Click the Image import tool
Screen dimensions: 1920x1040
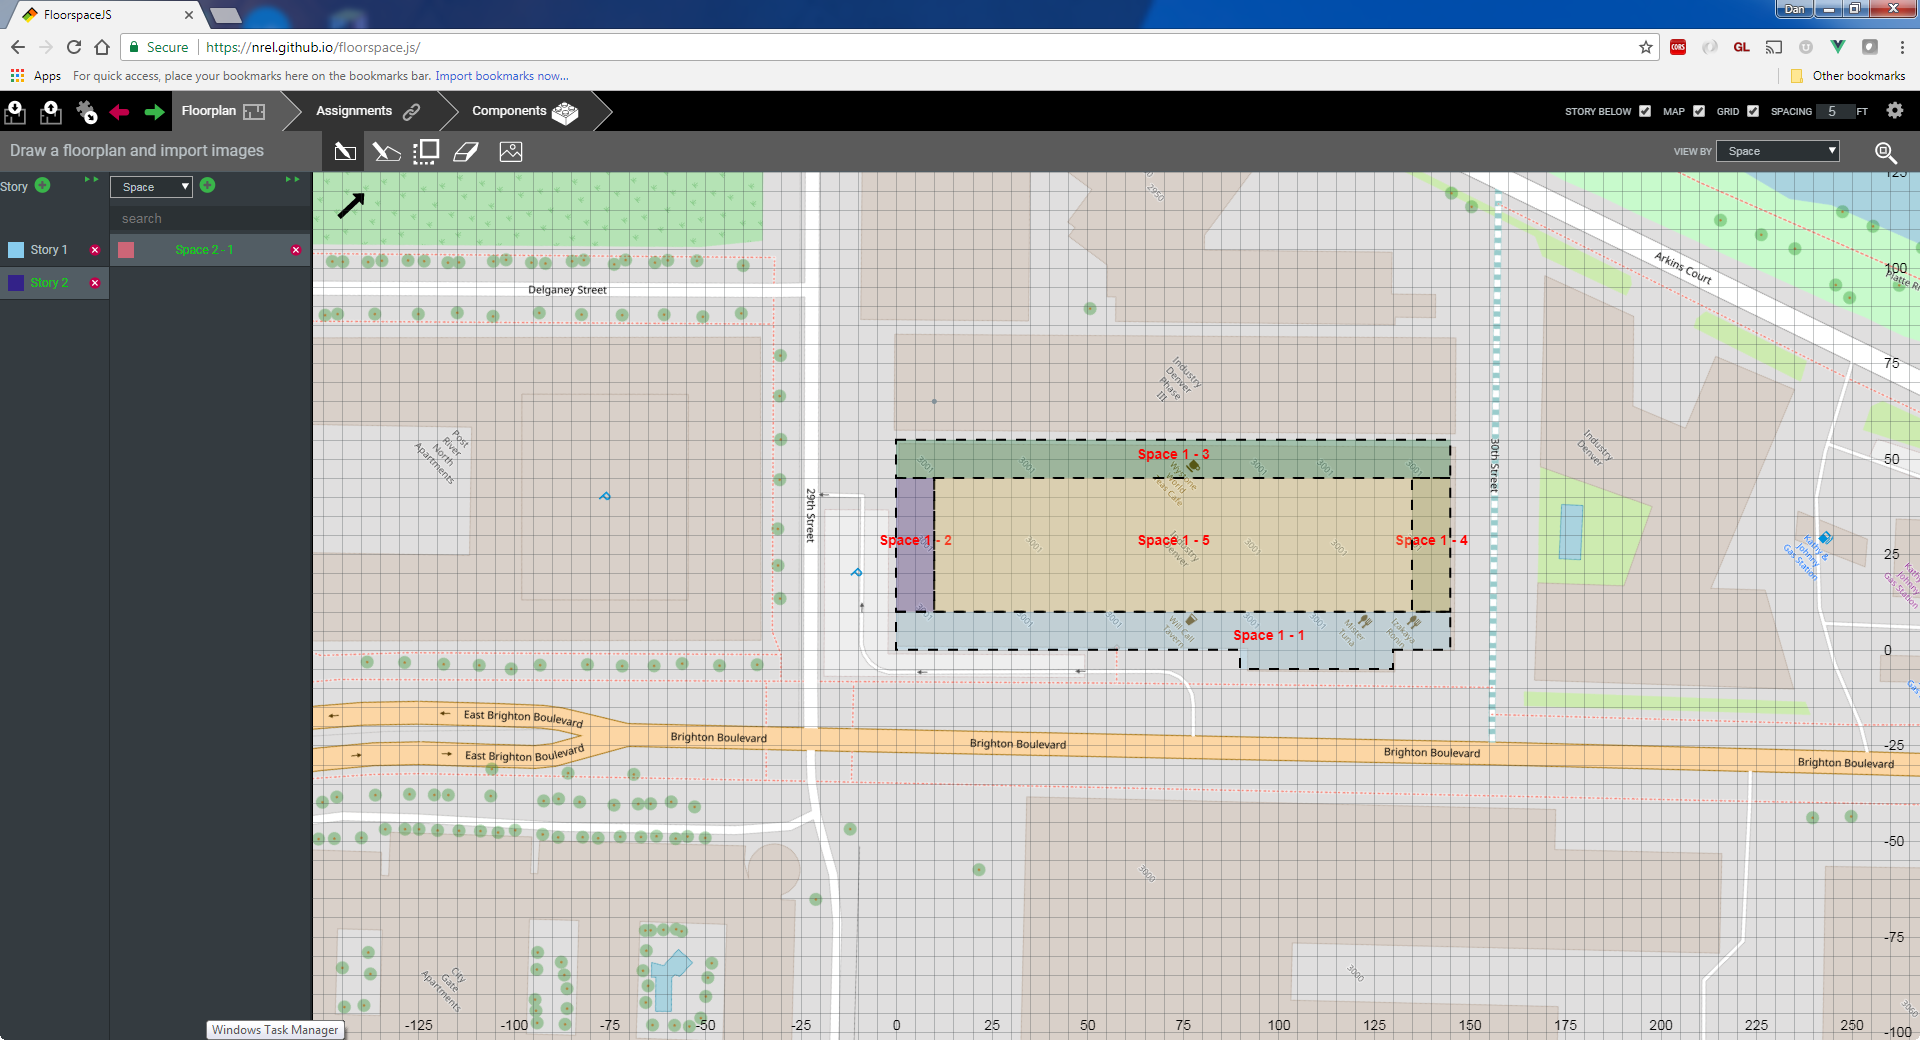tap(511, 152)
